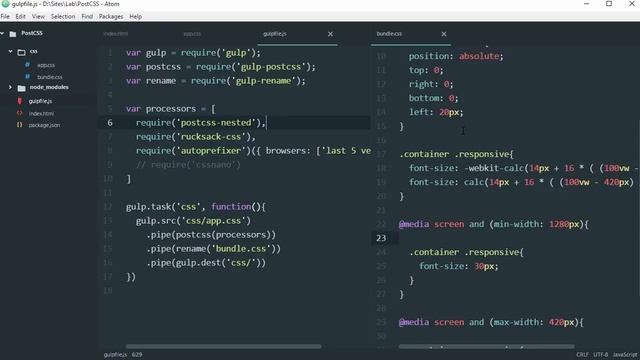Viewport: 640px width, 360px height.
Task: Click gulpfile.js file name in status bar
Action: point(115,355)
